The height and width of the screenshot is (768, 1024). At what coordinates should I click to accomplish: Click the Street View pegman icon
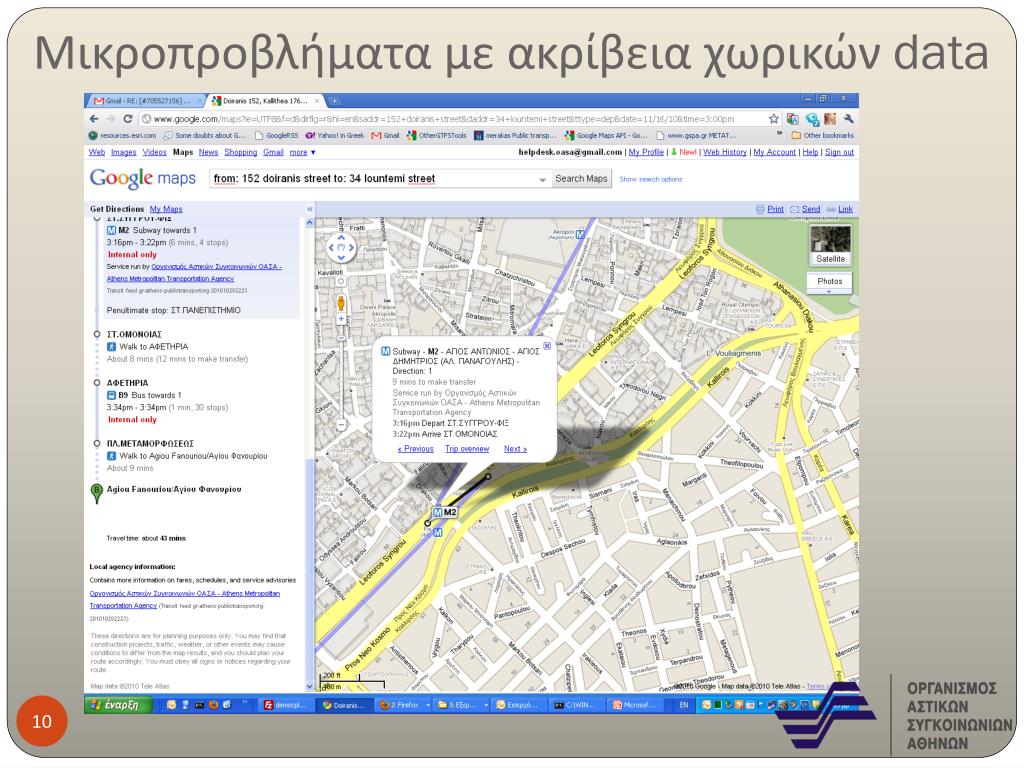click(340, 302)
